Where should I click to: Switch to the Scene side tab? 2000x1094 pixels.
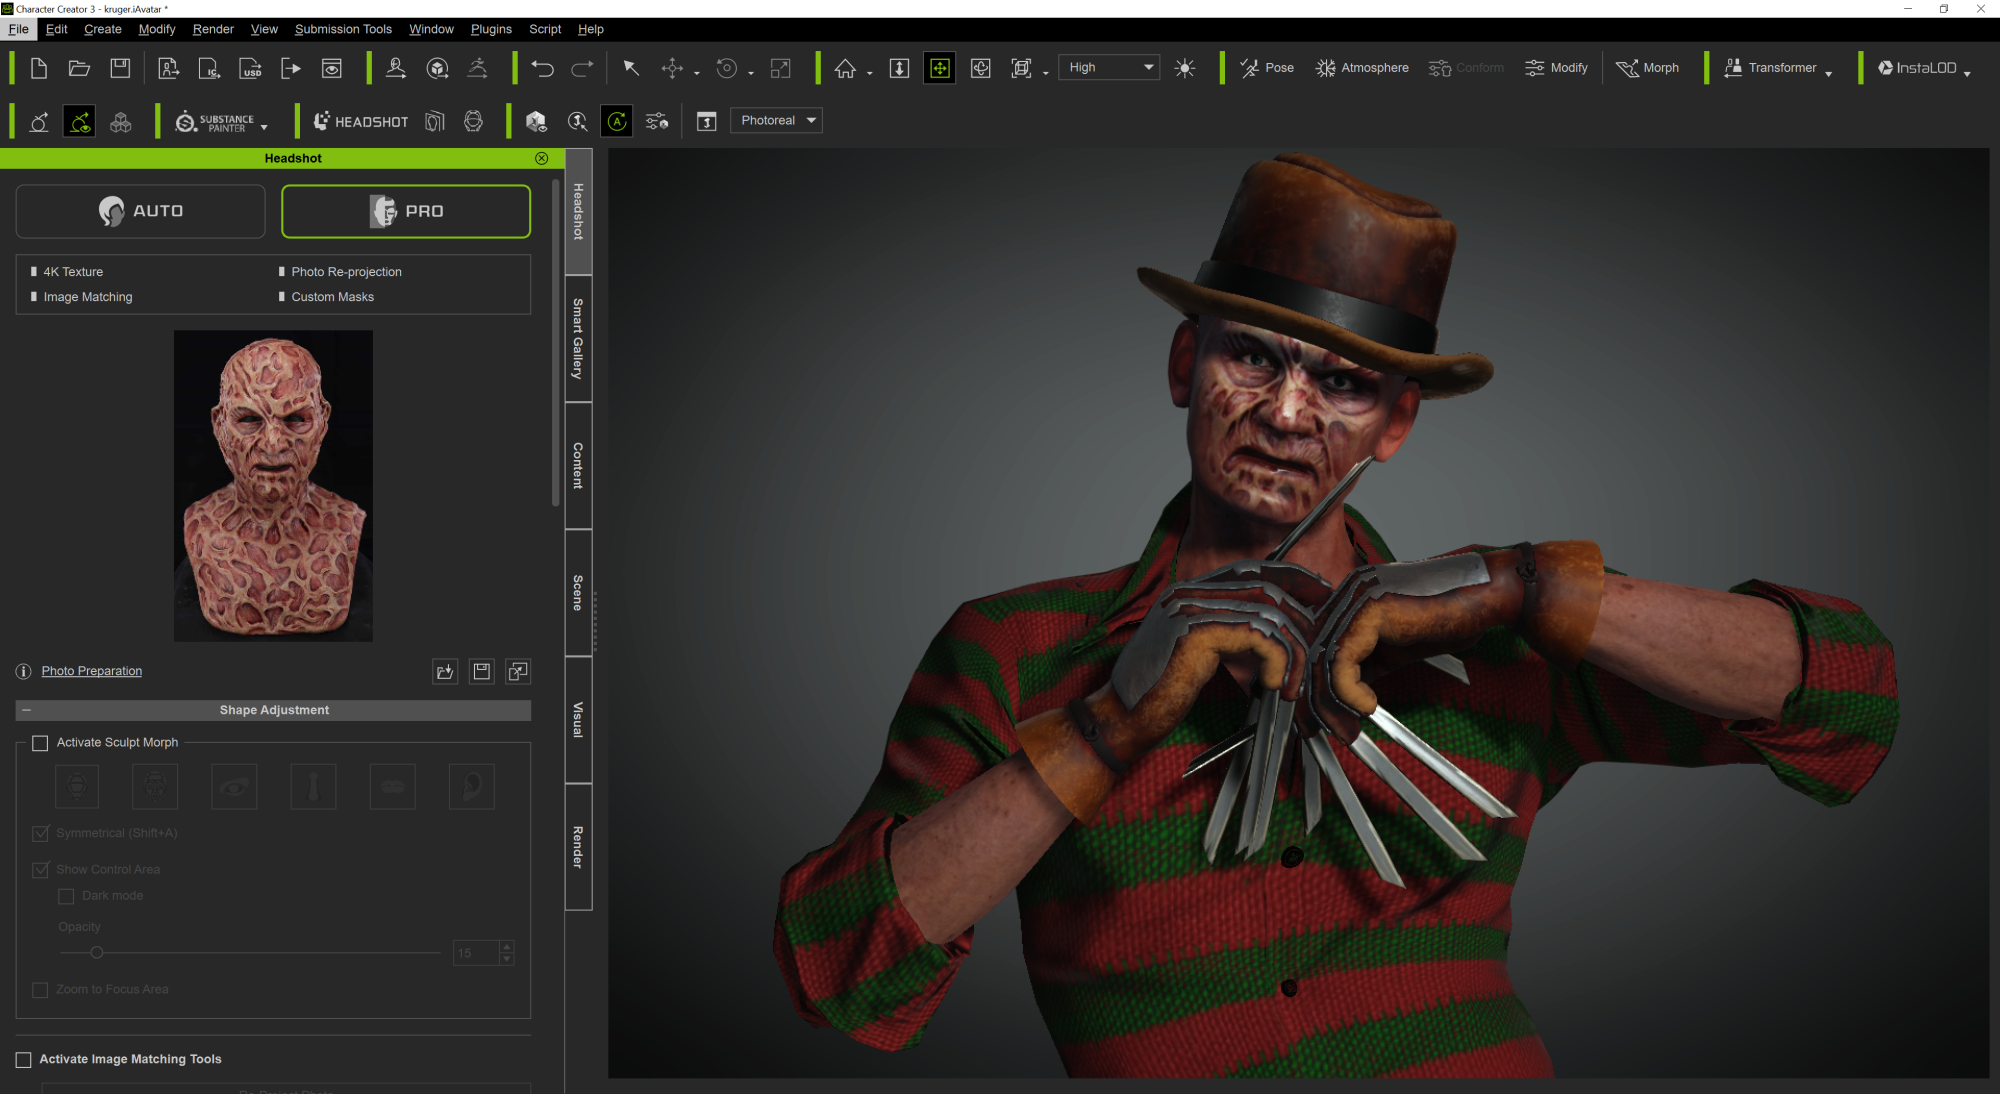(x=578, y=593)
